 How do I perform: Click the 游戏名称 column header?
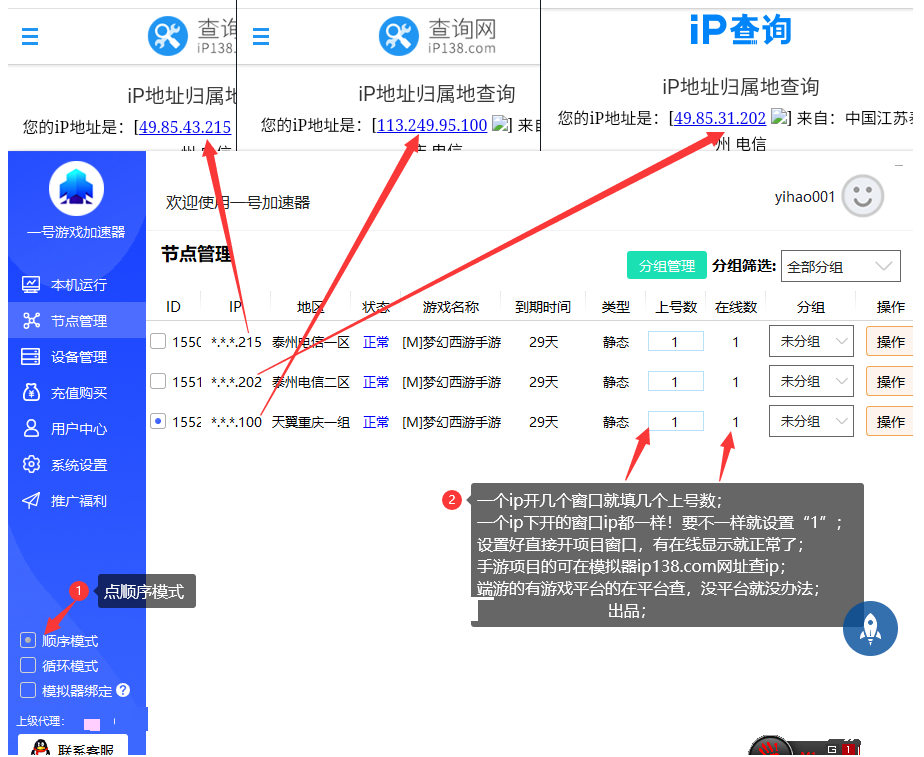[x=451, y=306]
